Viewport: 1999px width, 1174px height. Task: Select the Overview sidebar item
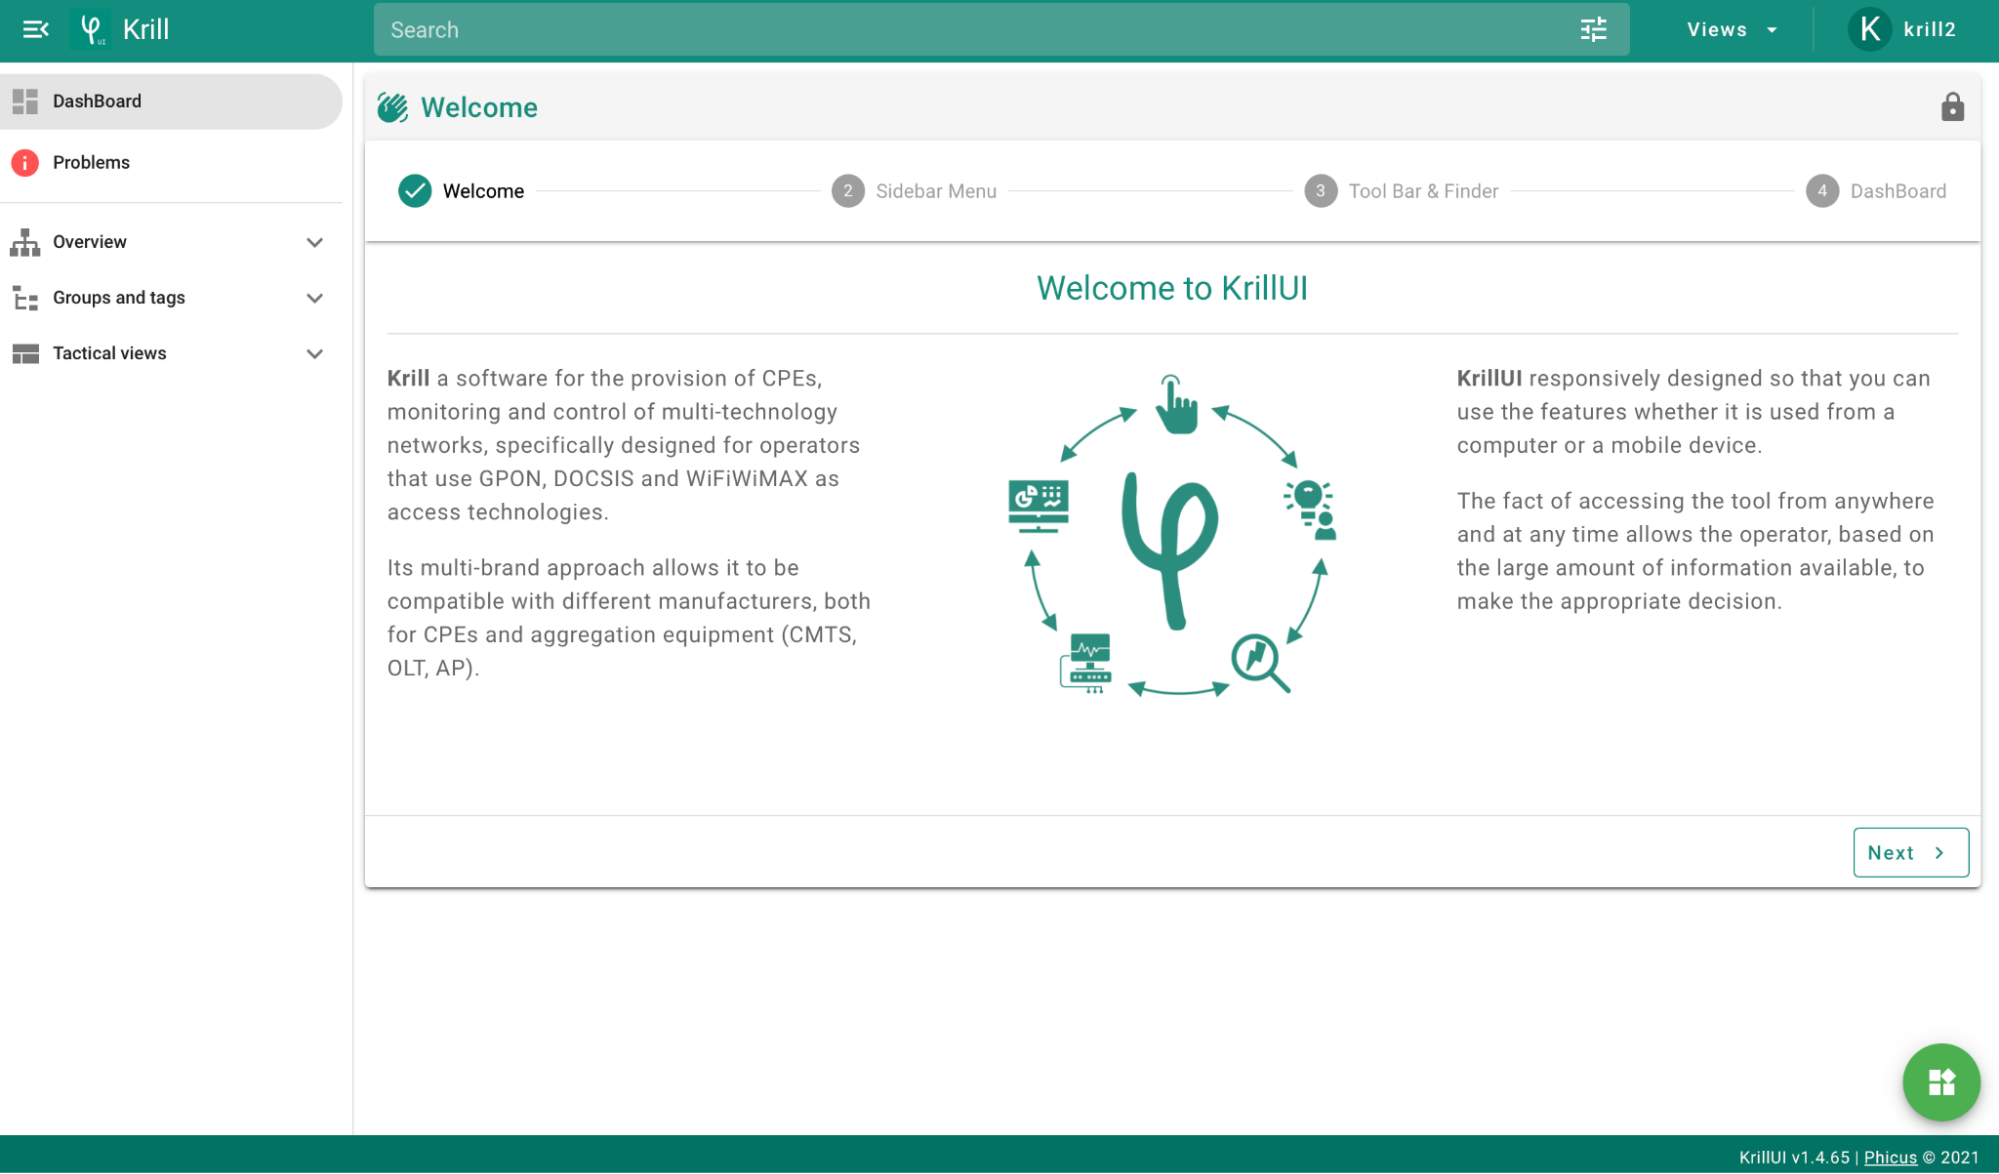(171, 242)
